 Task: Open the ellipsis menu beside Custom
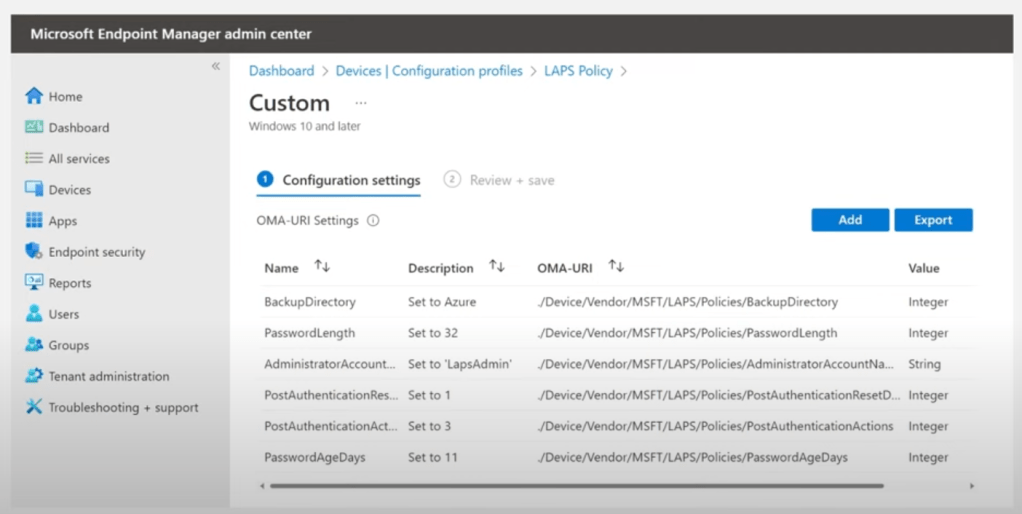coord(361,103)
